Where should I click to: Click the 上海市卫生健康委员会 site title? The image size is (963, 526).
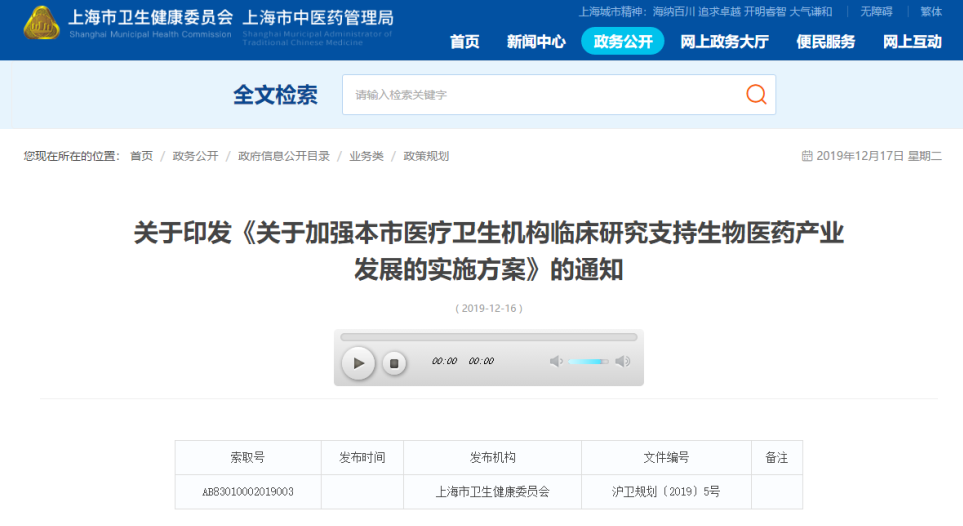pyautogui.click(x=150, y=17)
